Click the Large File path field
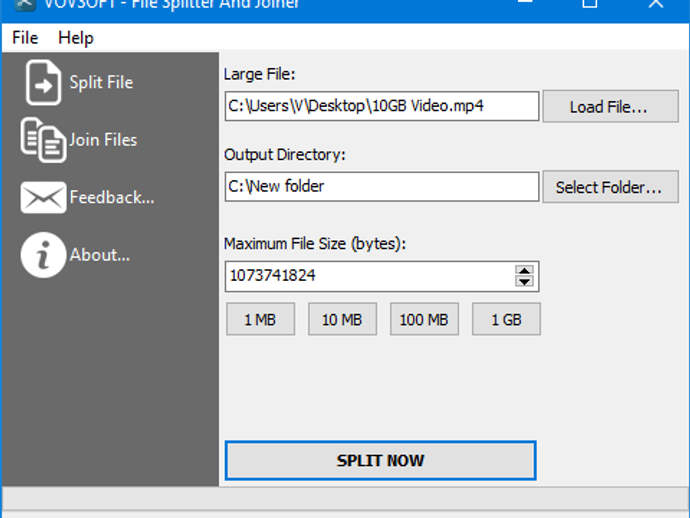Viewport: 690px width, 518px height. [382, 106]
